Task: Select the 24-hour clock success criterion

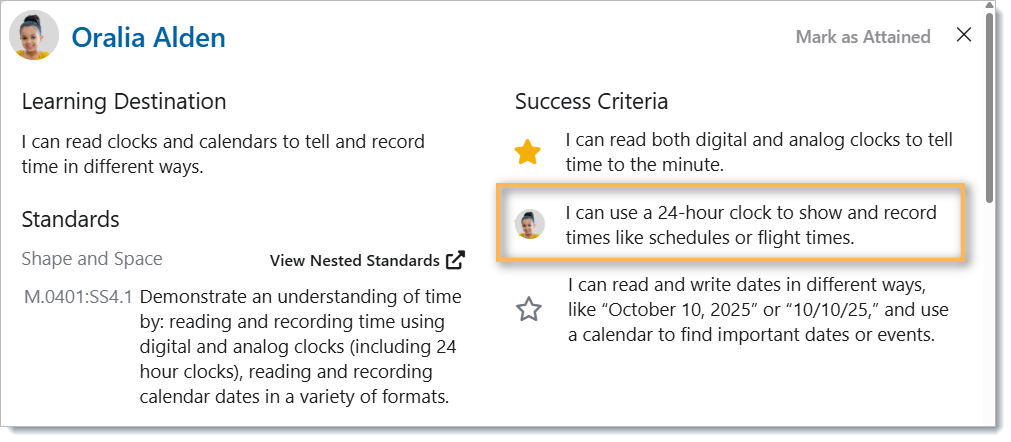Action: [750, 225]
